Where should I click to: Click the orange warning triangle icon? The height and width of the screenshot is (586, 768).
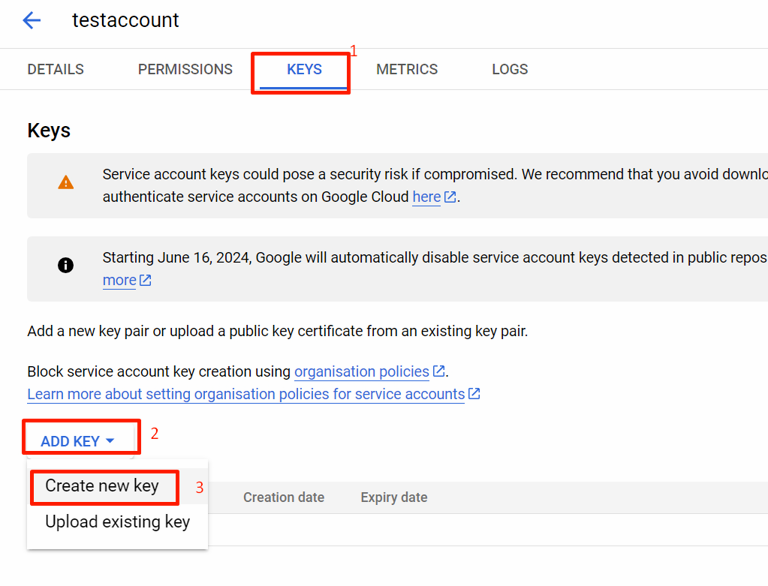(x=66, y=183)
